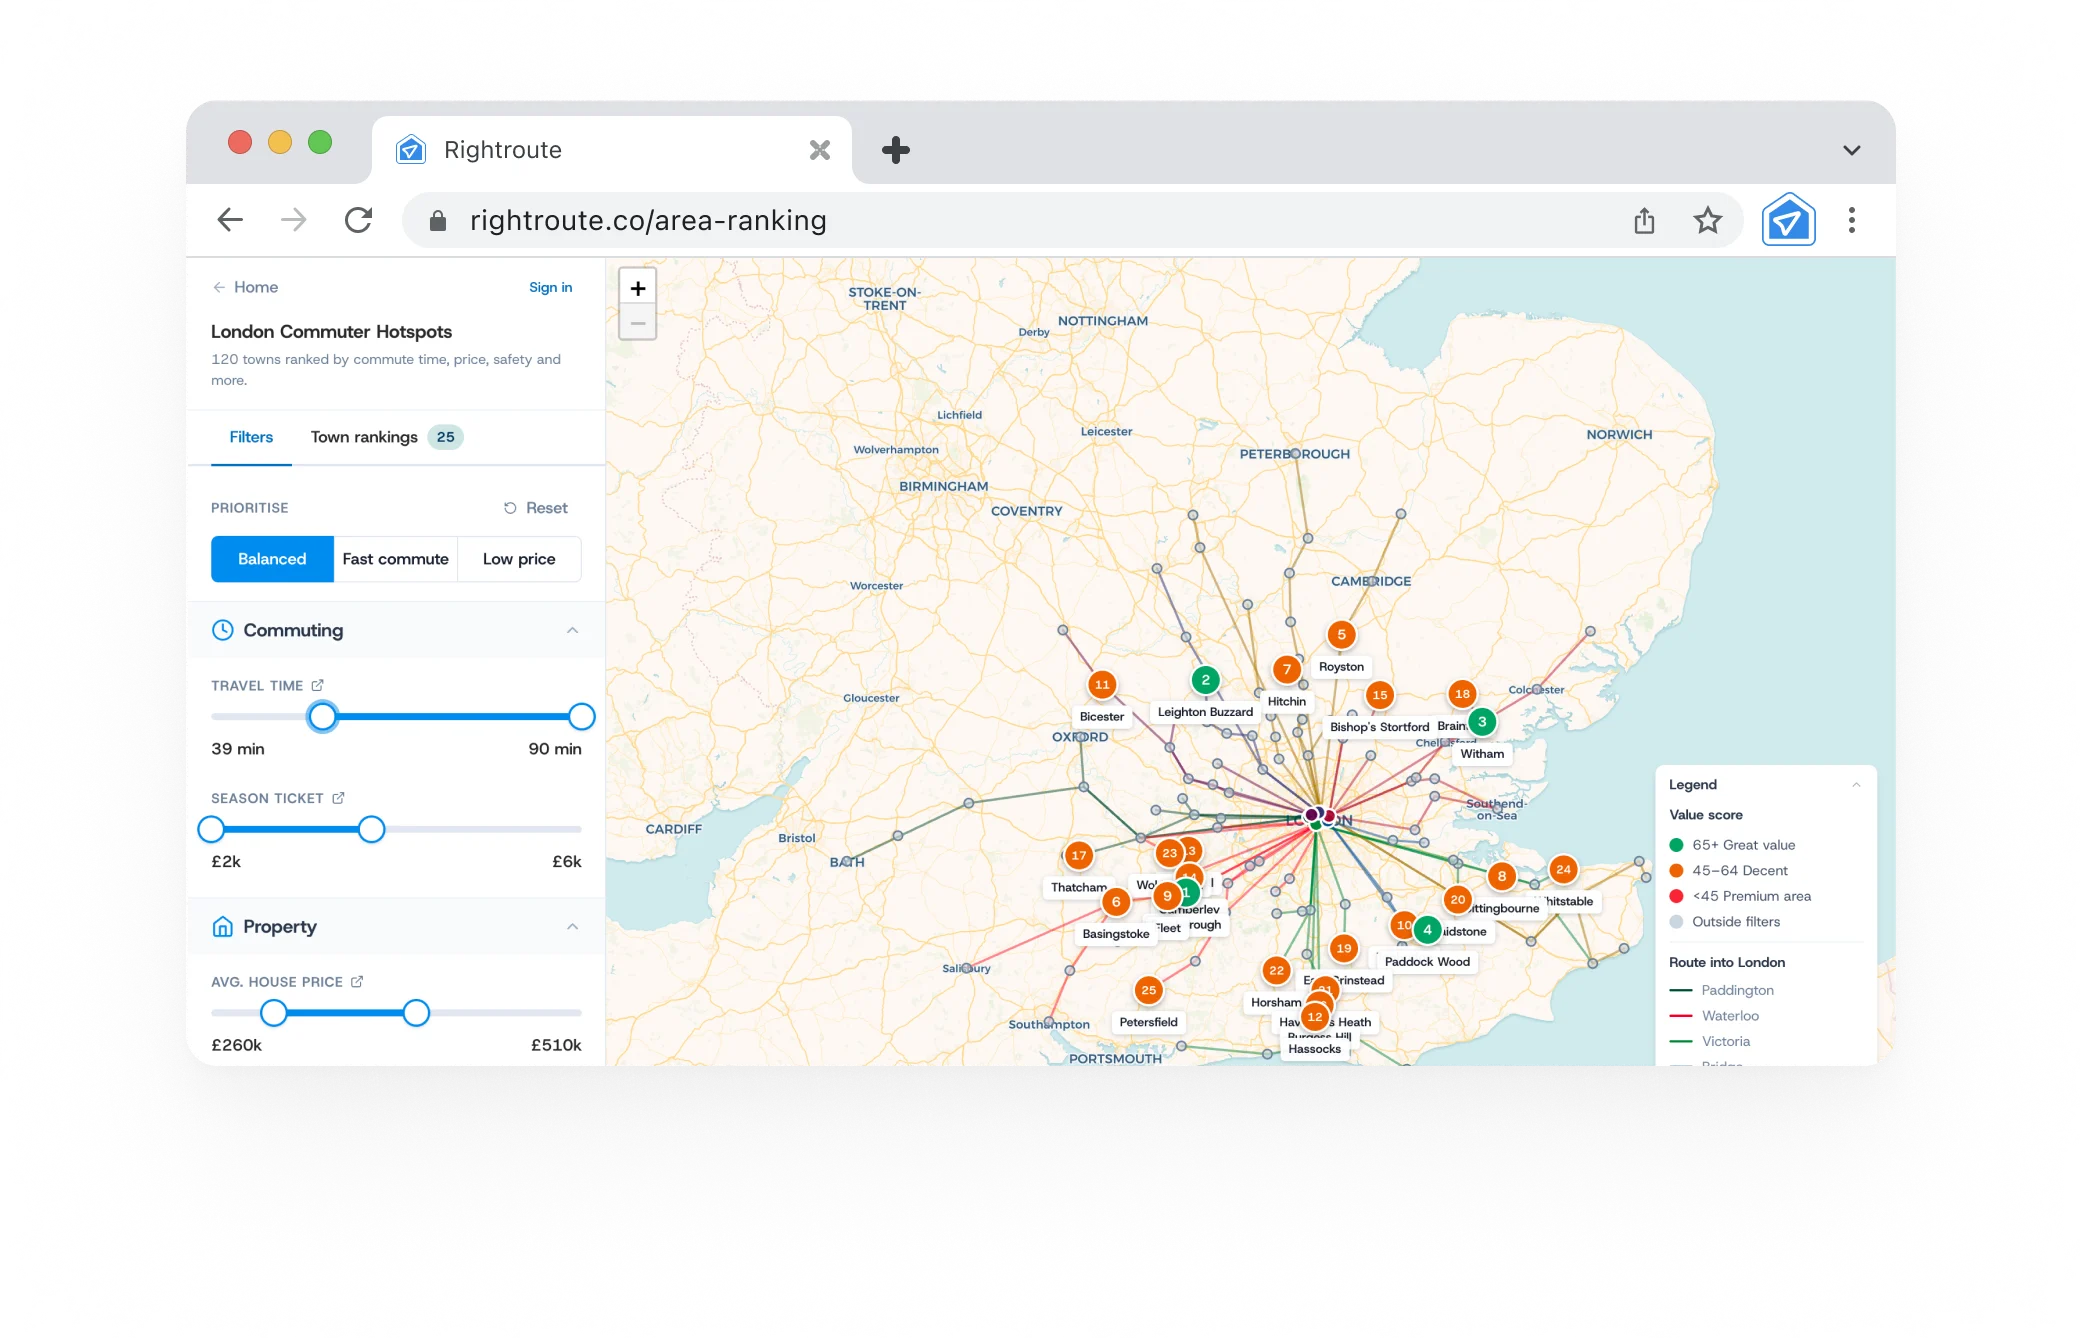Open Travel Time external link icon
The height and width of the screenshot is (1338, 2082).
(318, 685)
